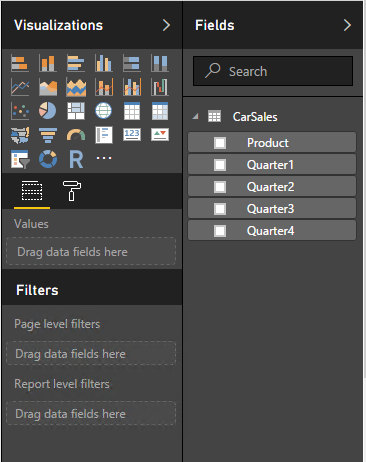Choose the scatter chart visualization
The width and height of the screenshot is (366, 462).
point(20,111)
